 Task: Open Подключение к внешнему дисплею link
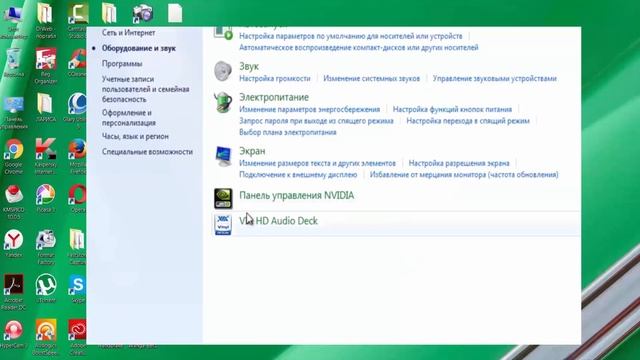point(298,175)
